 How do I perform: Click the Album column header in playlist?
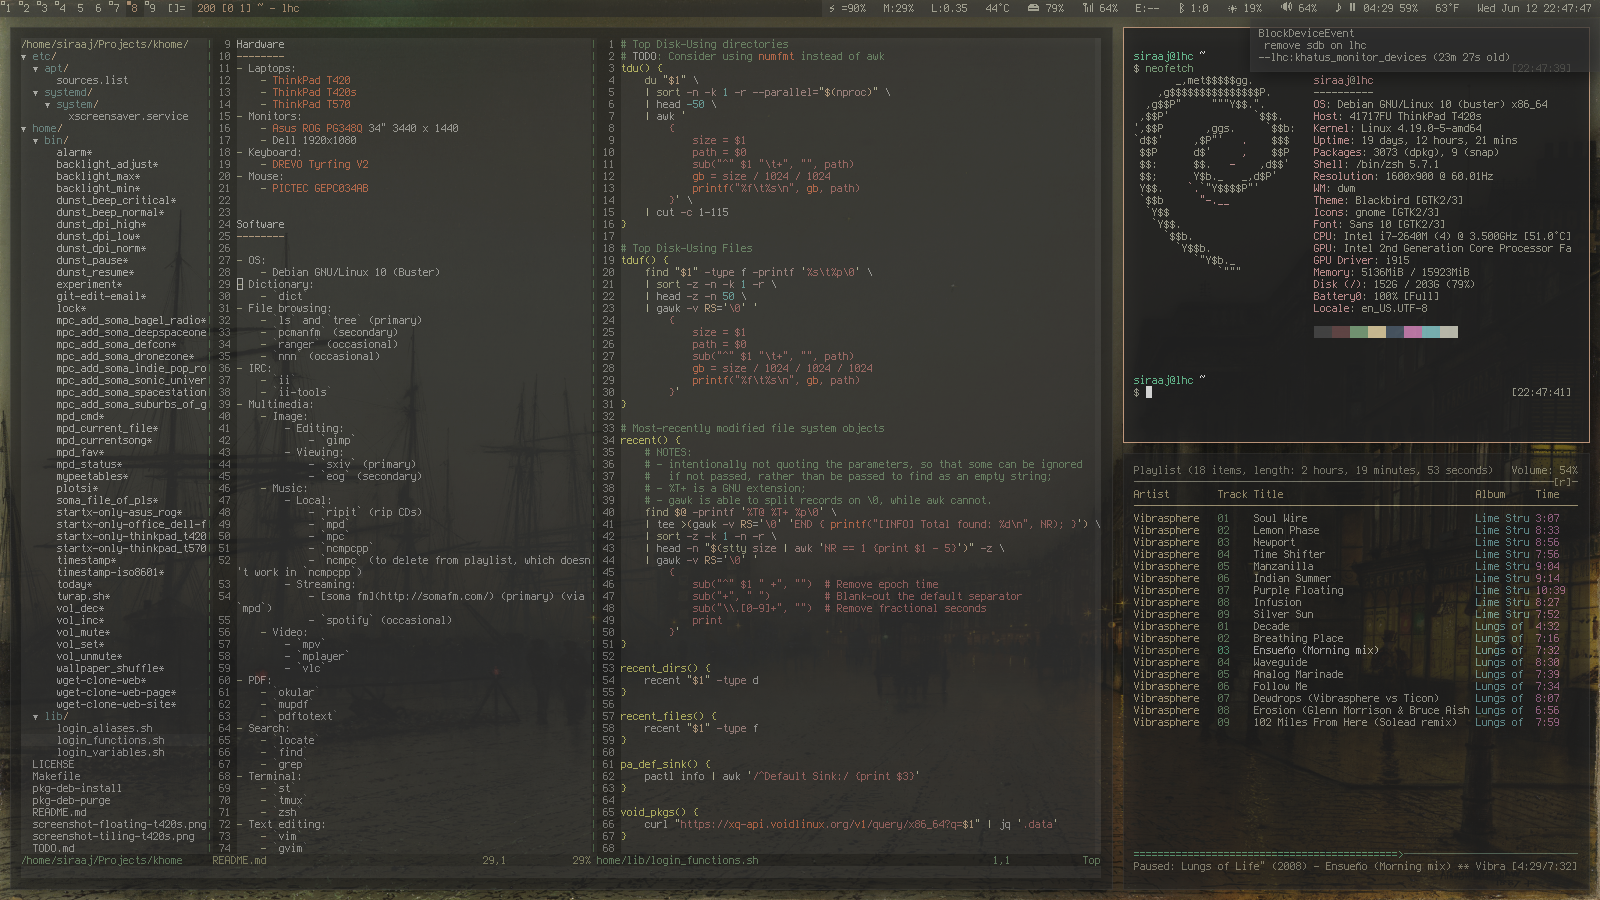1490,495
